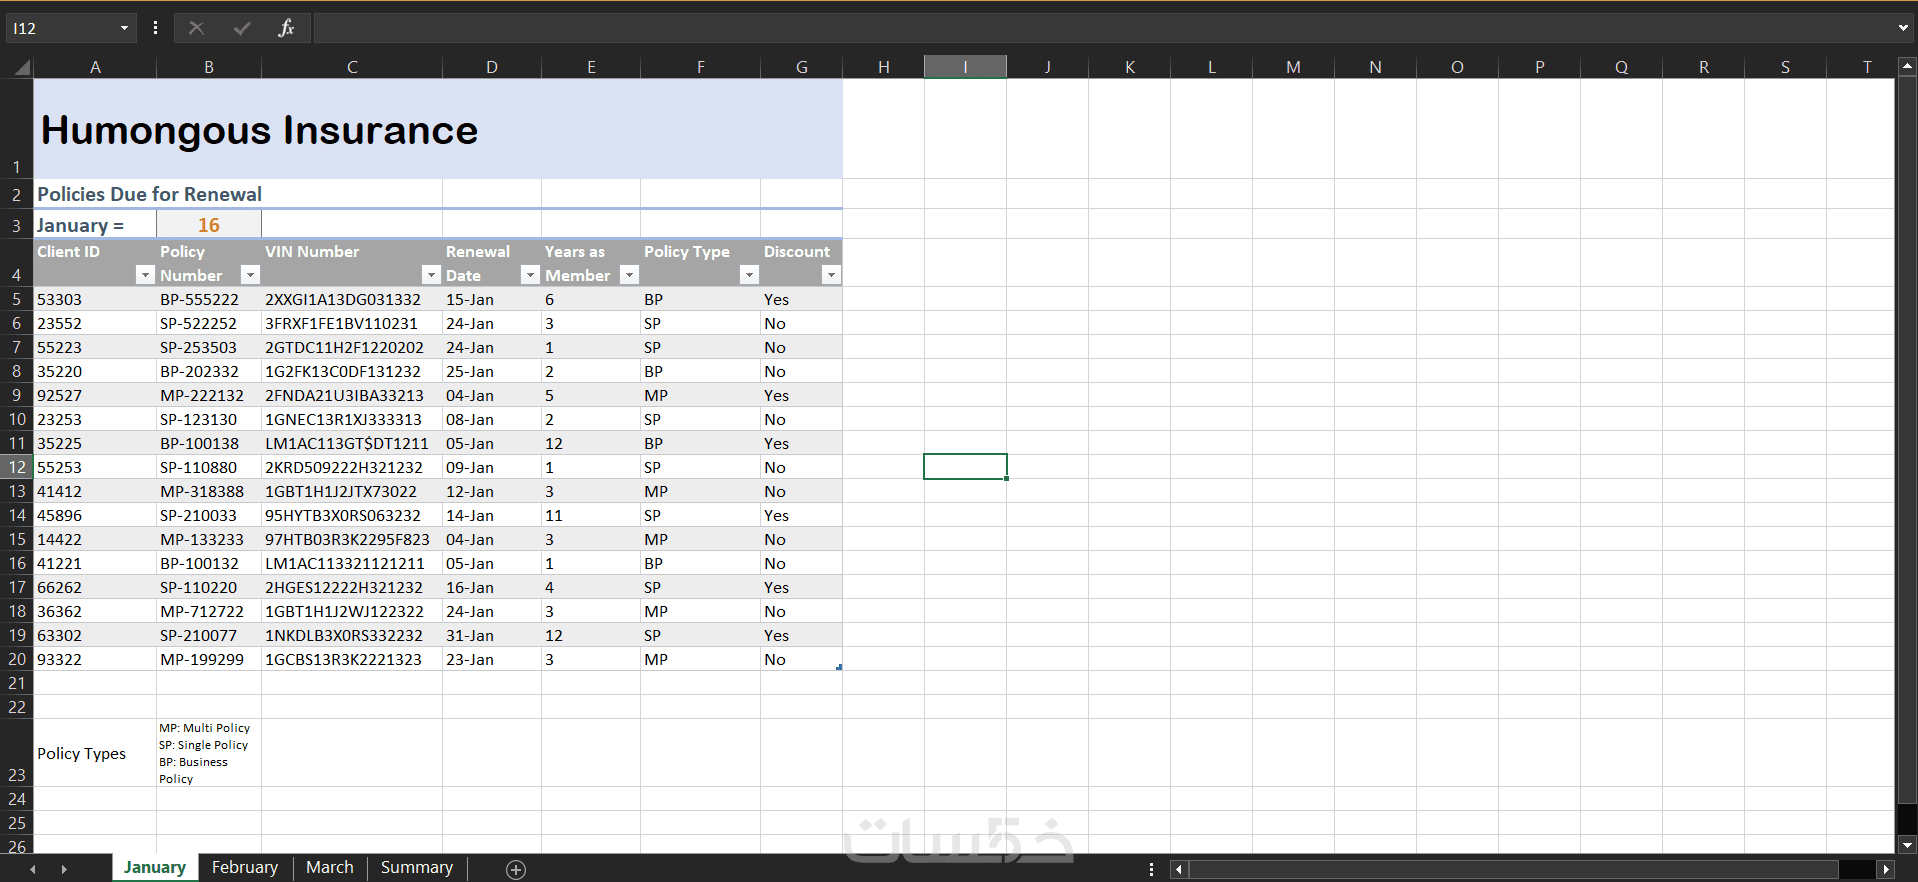The height and width of the screenshot is (882, 1918).
Task: Open the VIN Number filter dropdown
Action: click(431, 275)
